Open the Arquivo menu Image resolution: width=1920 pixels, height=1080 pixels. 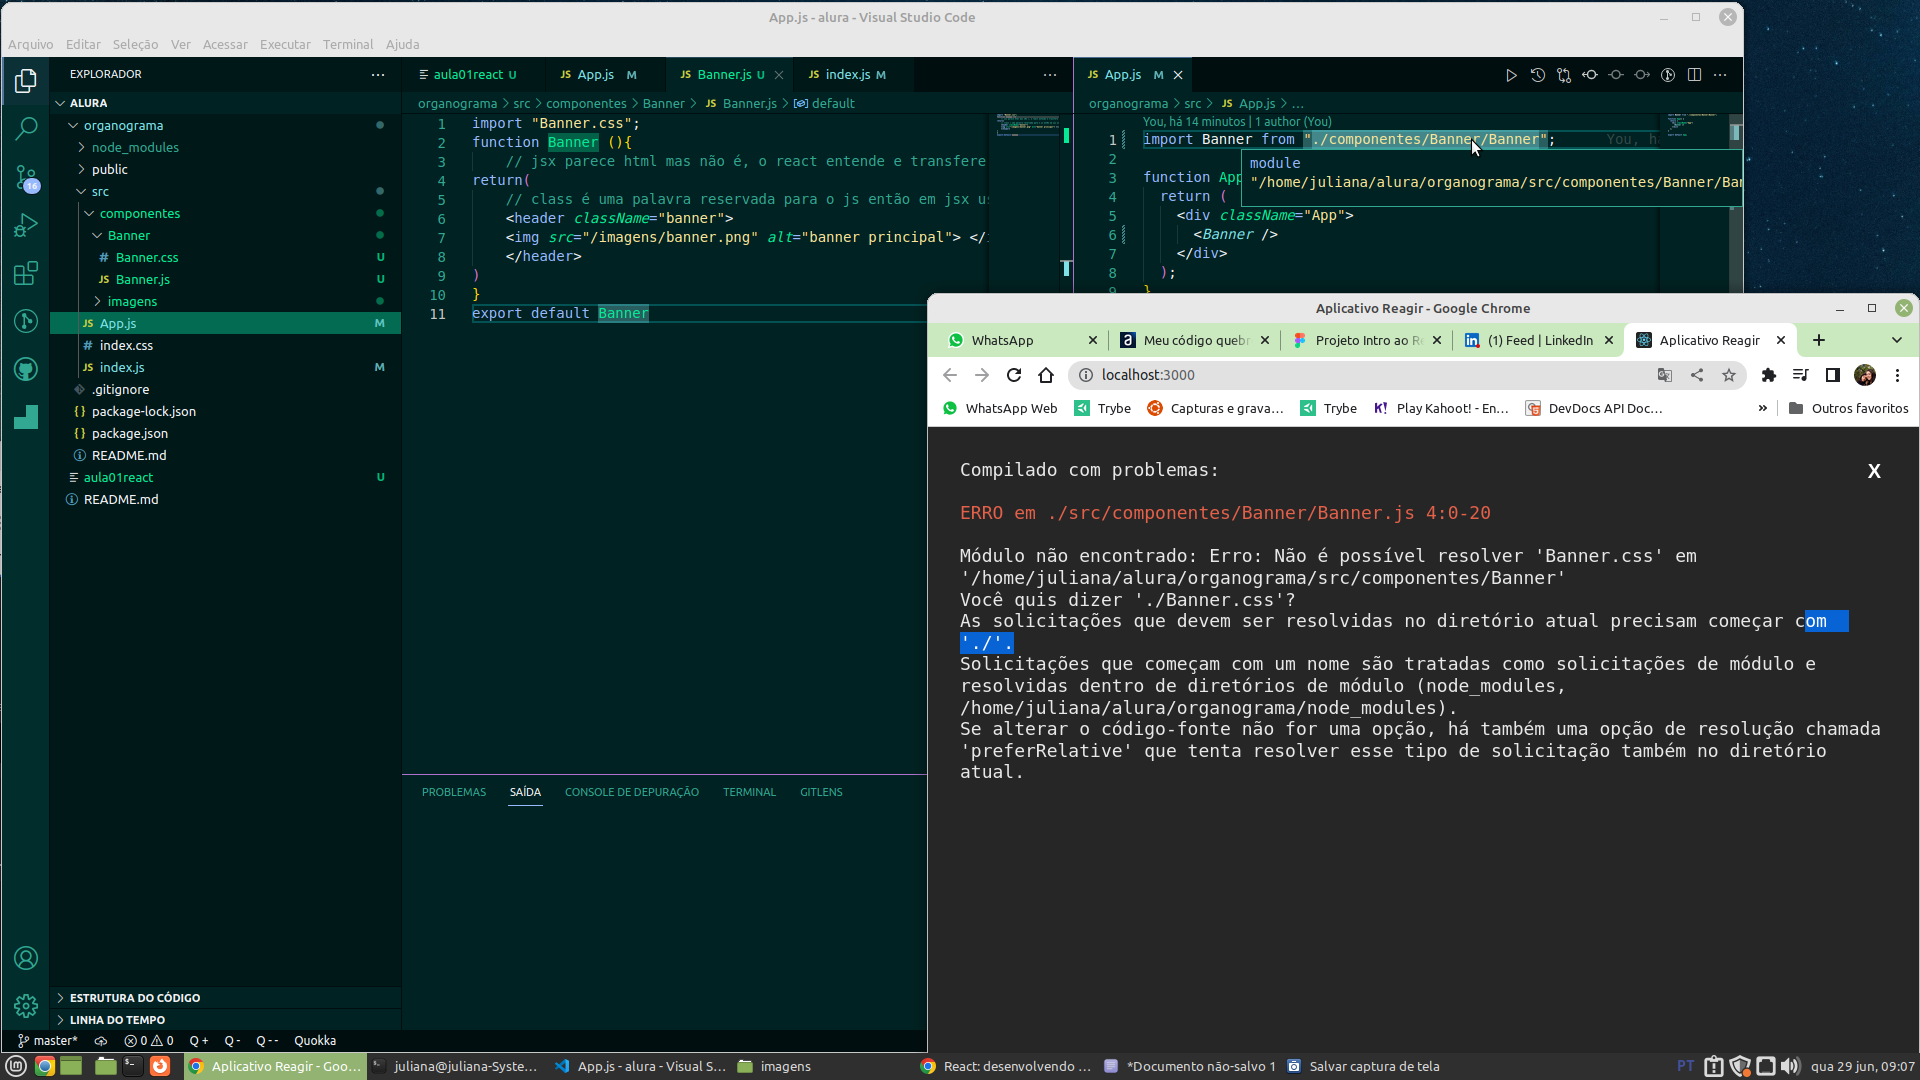[30, 44]
